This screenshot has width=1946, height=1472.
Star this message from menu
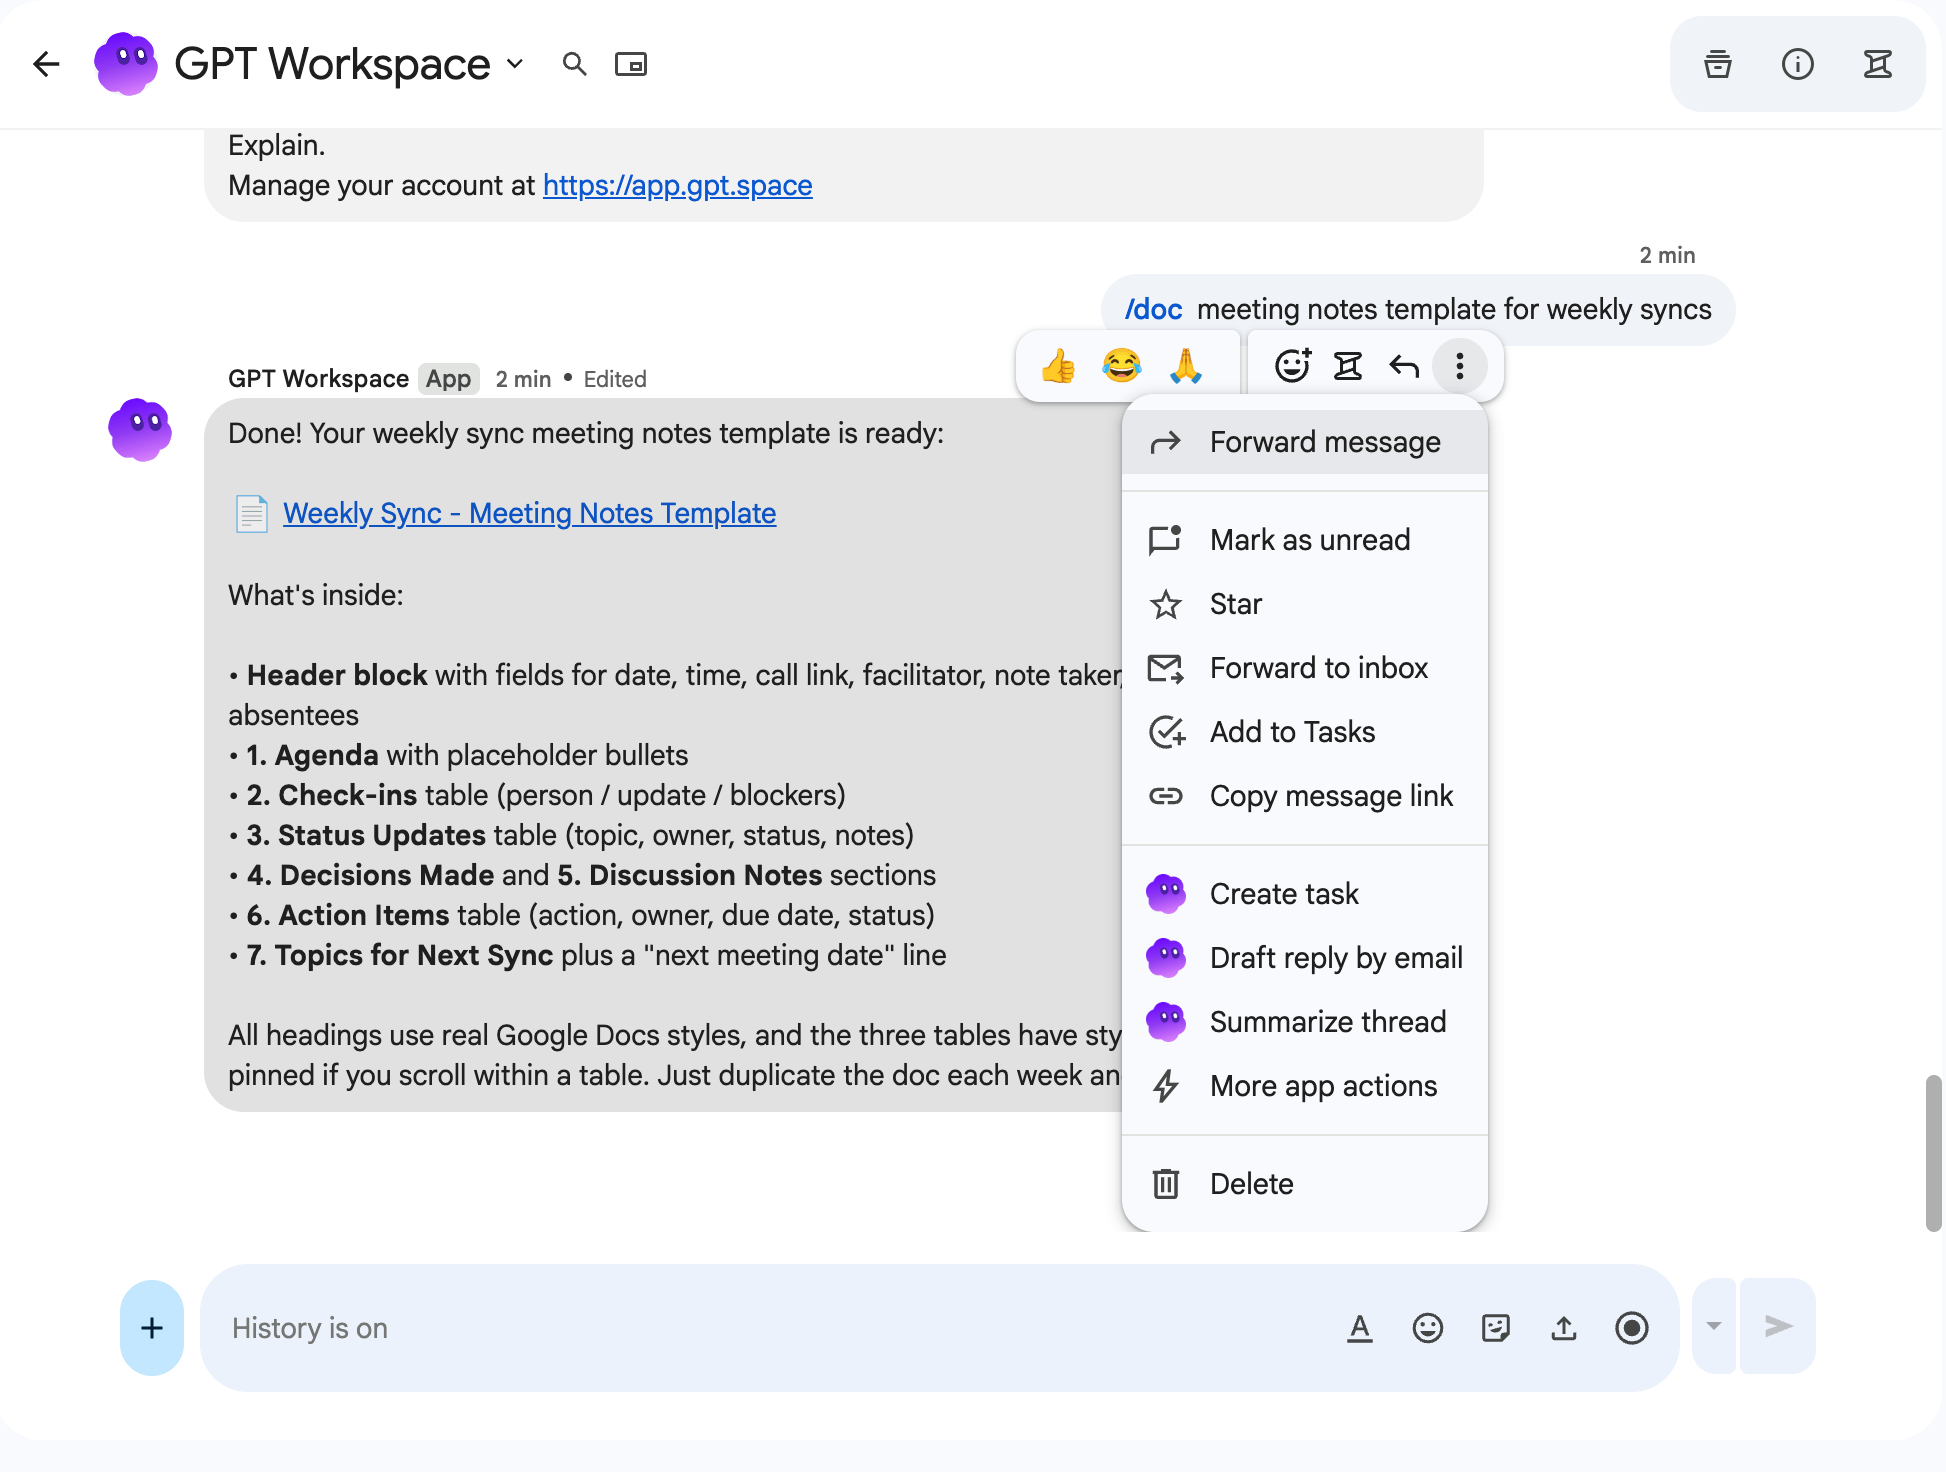click(1305, 604)
